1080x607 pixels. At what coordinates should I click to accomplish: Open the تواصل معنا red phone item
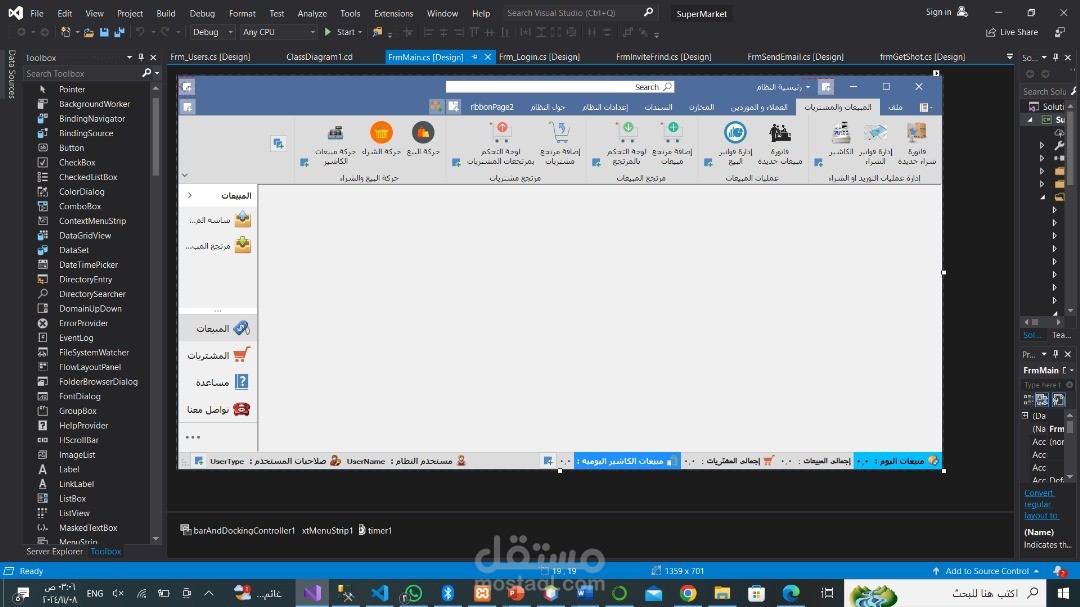pyautogui.click(x=219, y=409)
